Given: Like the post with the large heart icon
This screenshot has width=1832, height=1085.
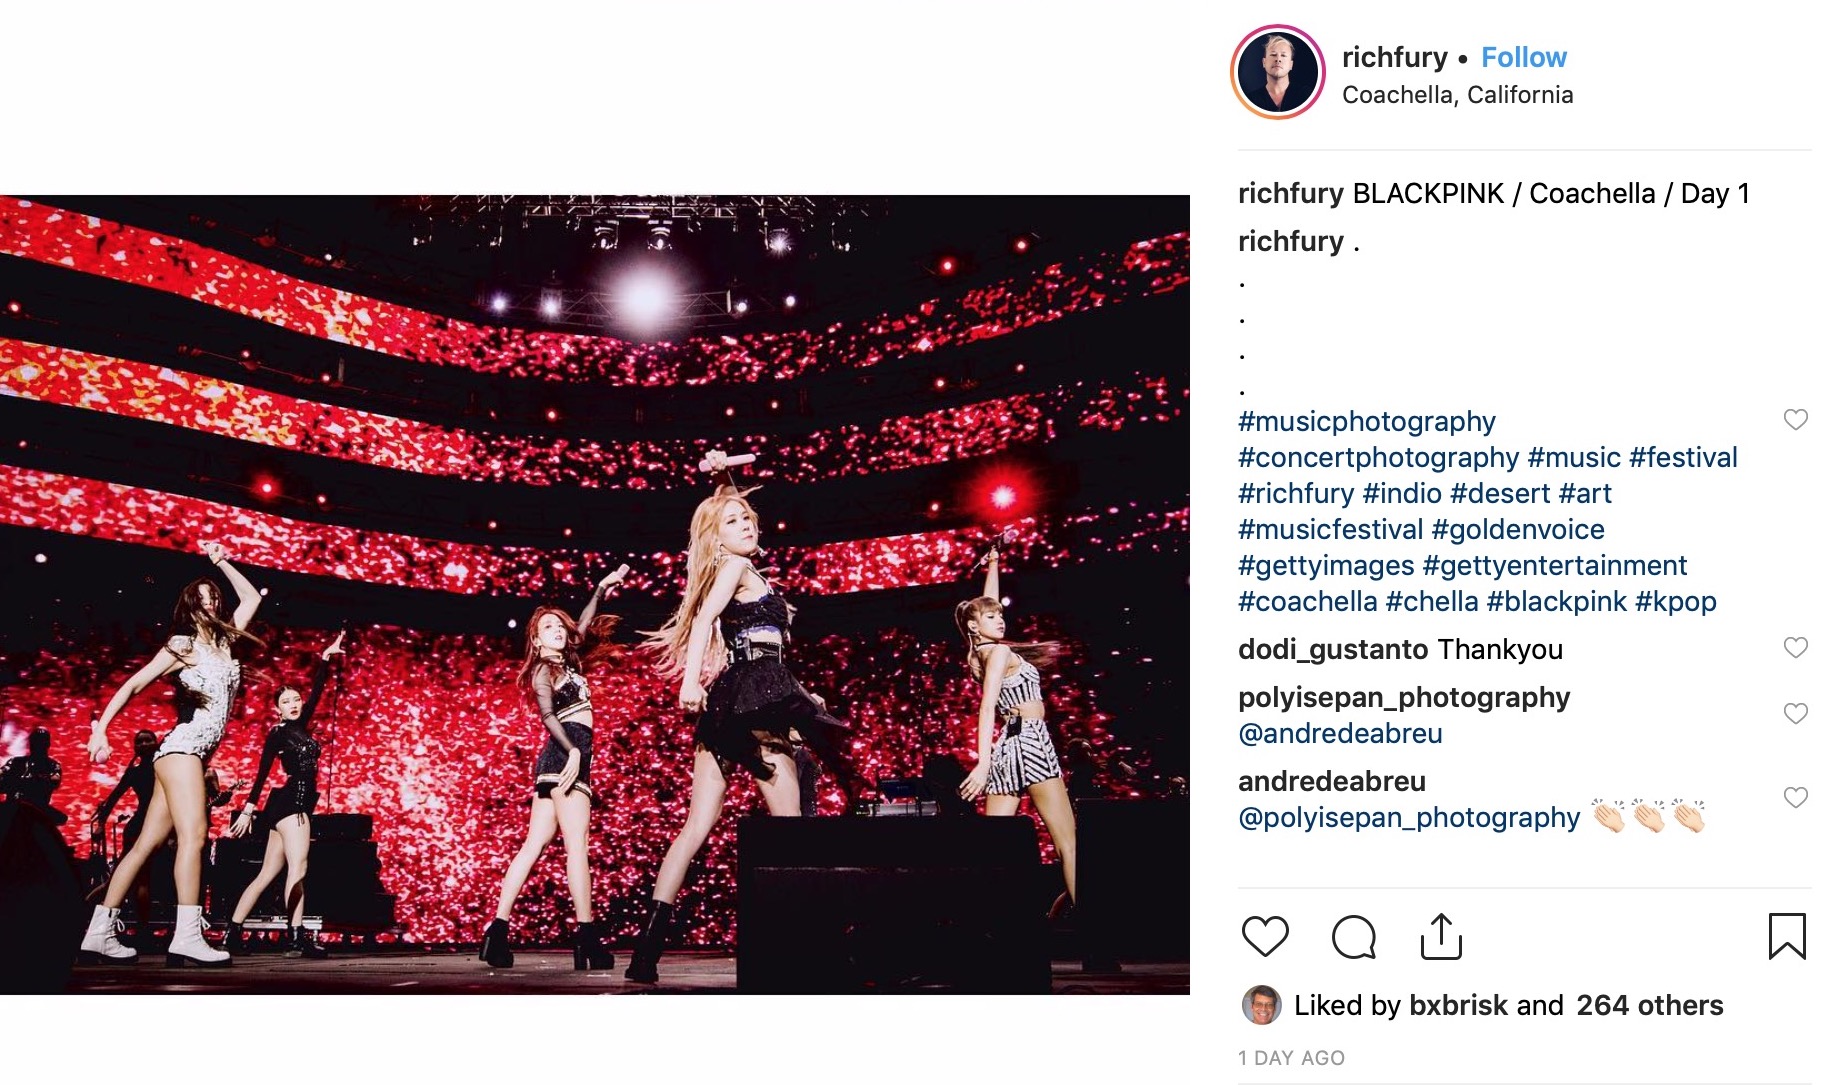Looking at the screenshot, I should (x=1265, y=937).
